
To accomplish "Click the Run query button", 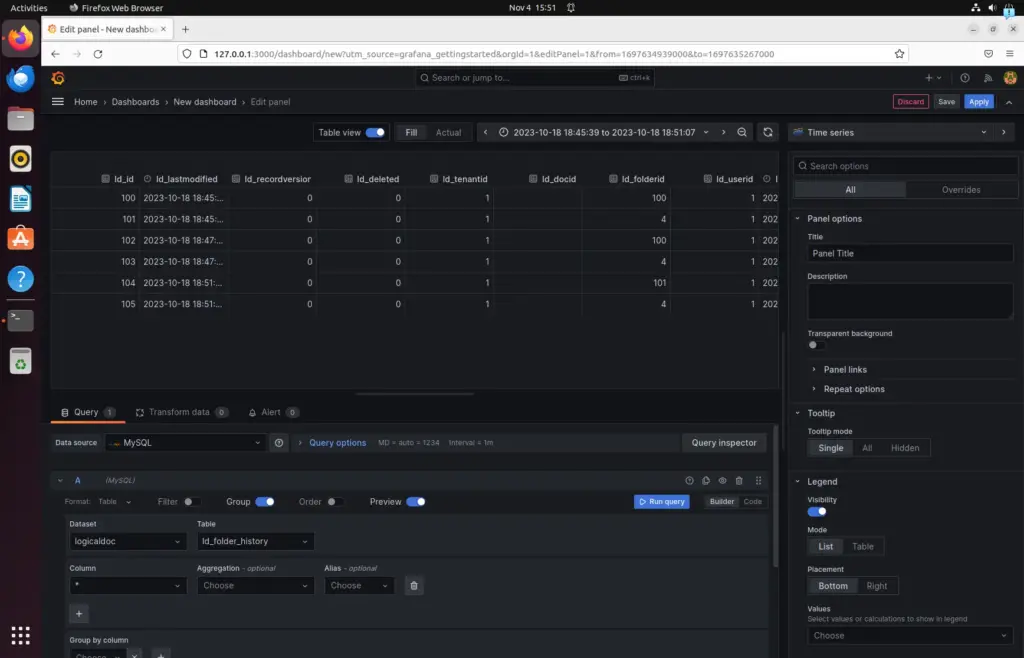I will click(662, 502).
